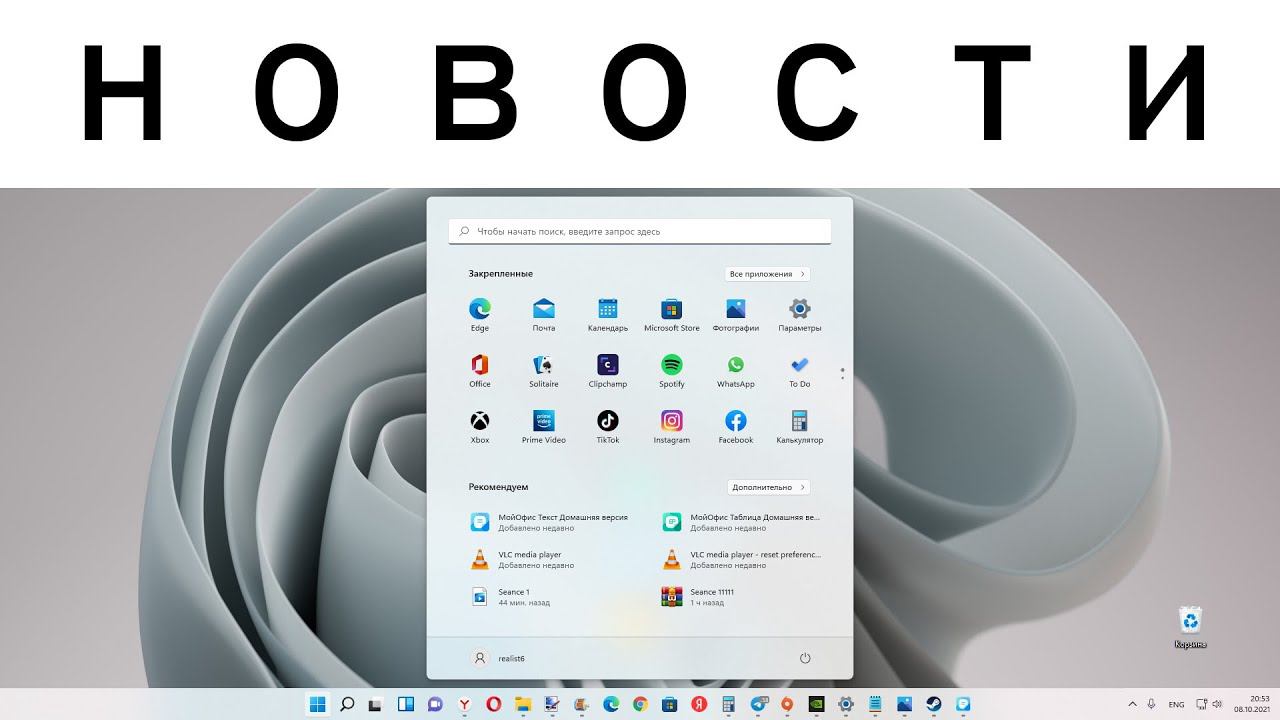Show hidden tray icons chevron
The width and height of the screenshot is (1280, 720).
click(x=1132, y=704)
